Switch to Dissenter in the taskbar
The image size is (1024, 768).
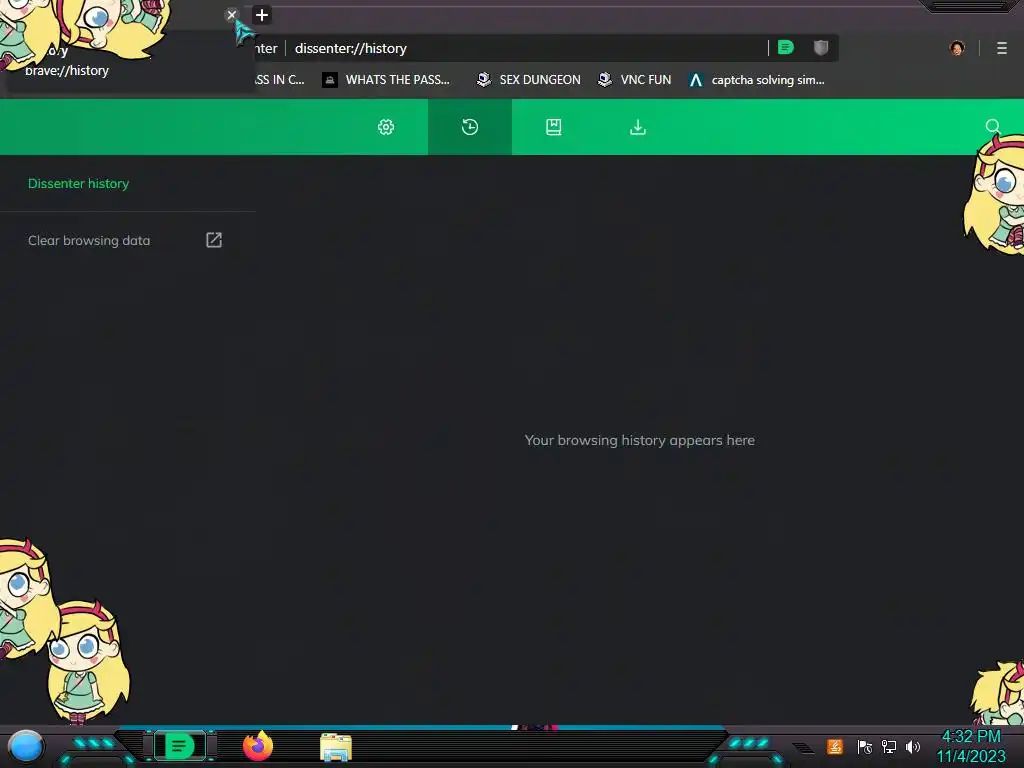point(180,746)
